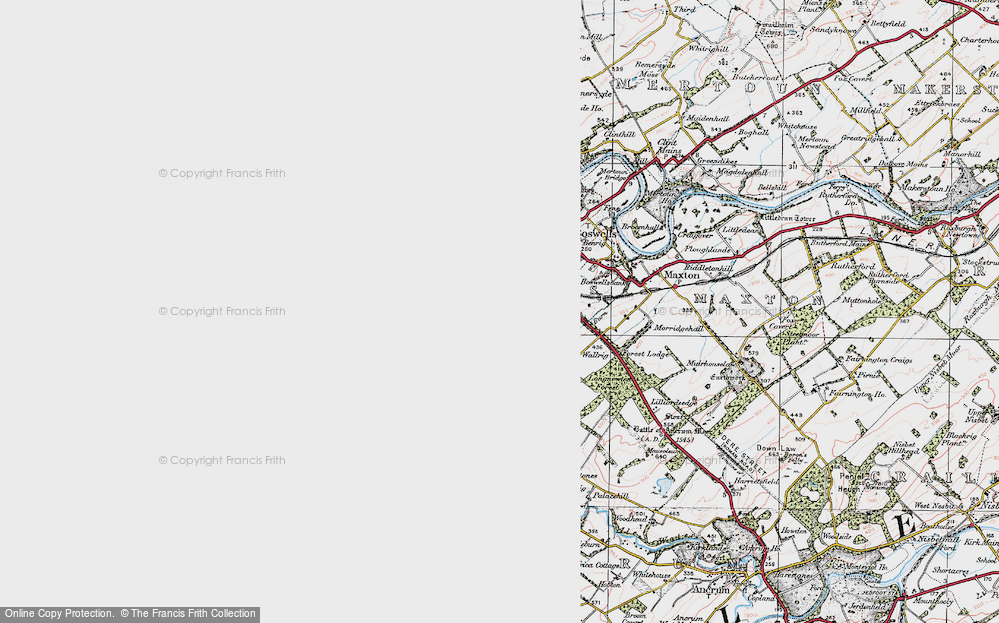
Task: Click the Muirhouselaw label
Action: click(709, 364)
